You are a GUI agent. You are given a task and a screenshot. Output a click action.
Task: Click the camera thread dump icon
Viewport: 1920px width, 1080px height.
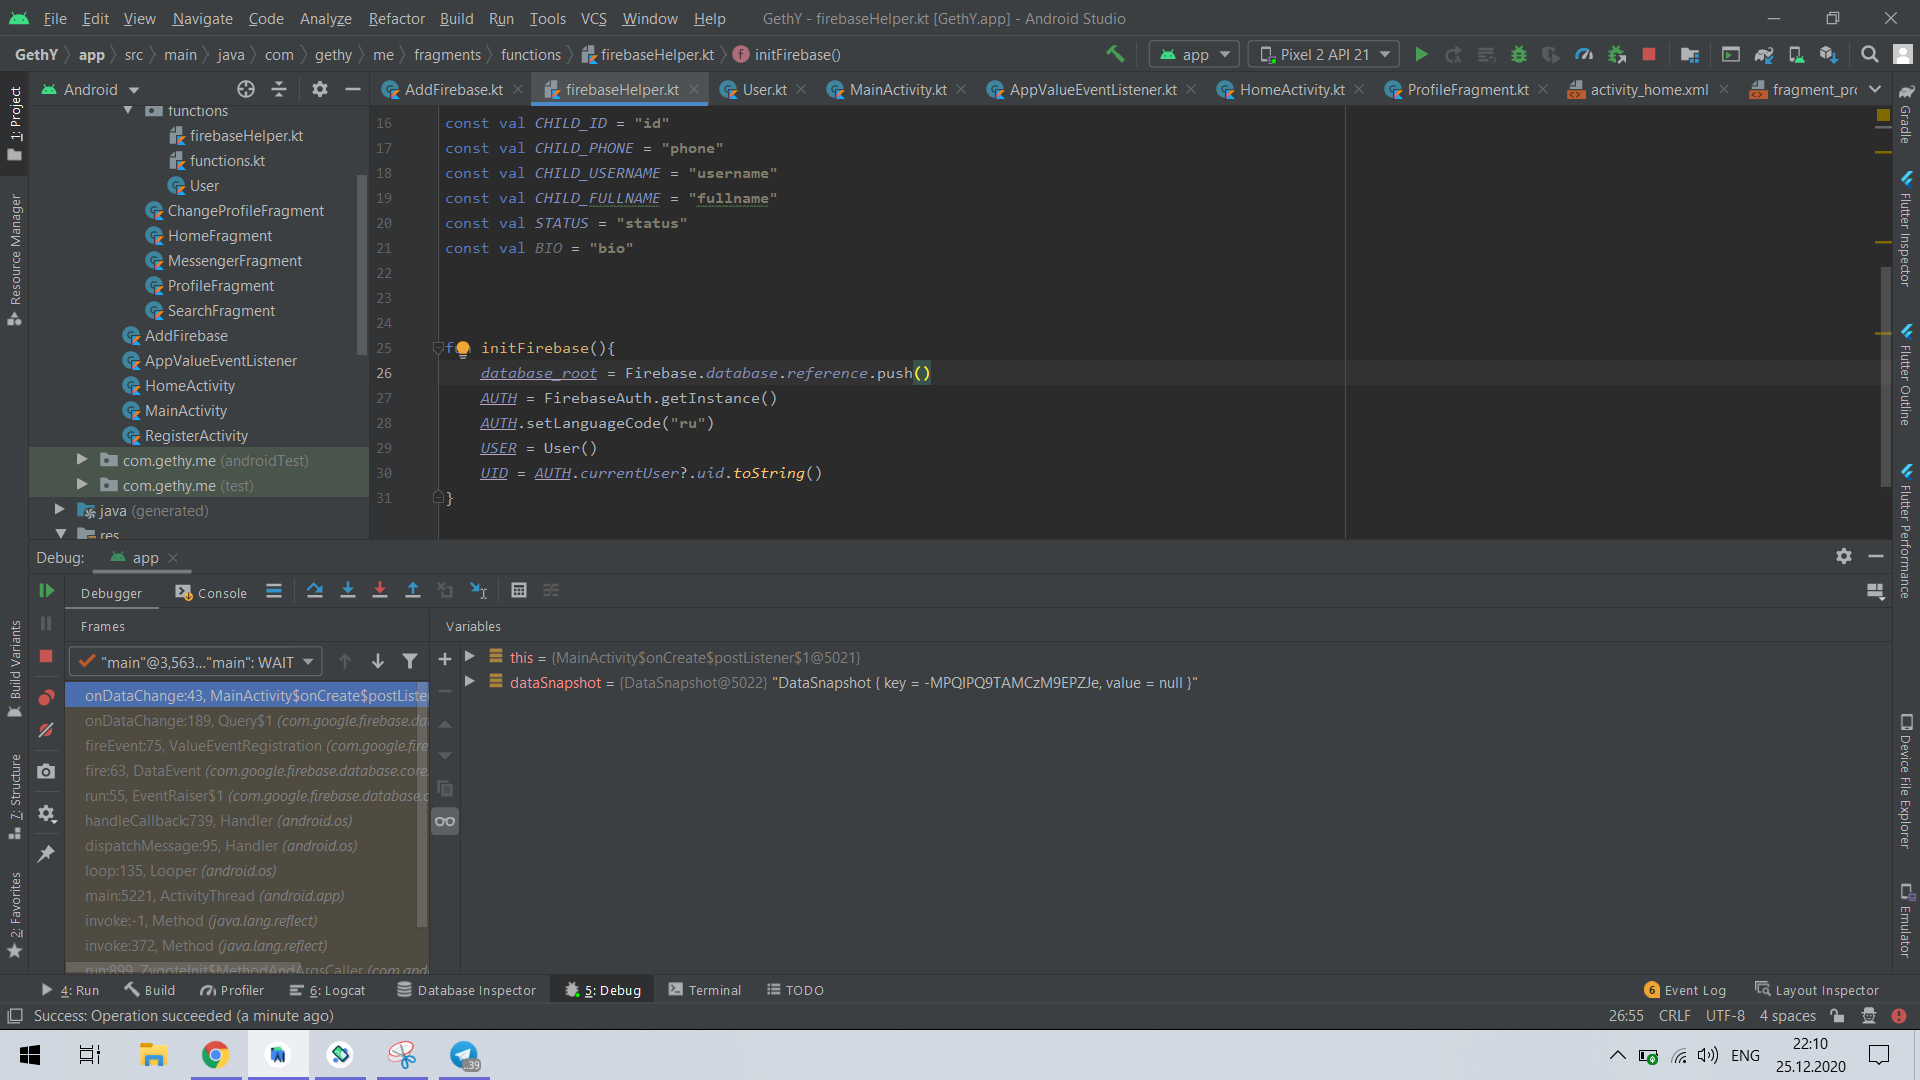pos(46,771)
